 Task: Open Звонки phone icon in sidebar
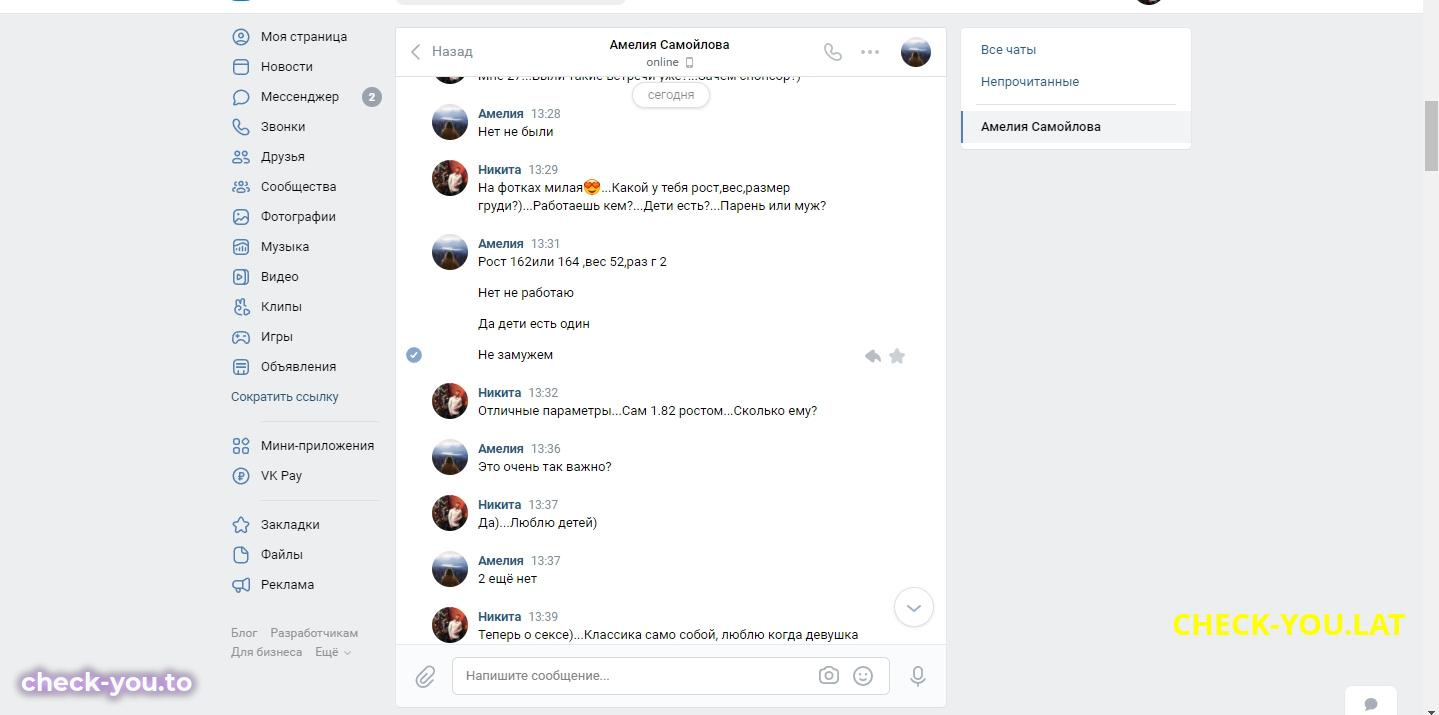coord(240,127)
